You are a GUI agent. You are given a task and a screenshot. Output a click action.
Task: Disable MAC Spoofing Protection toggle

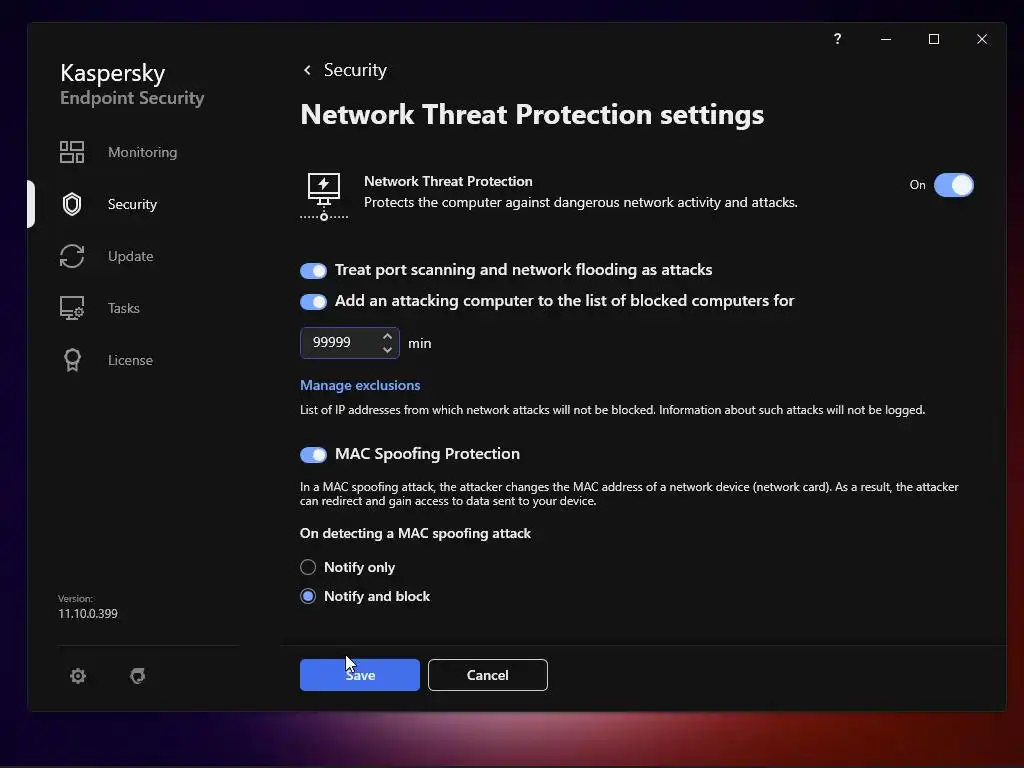(x=313, y=454)
